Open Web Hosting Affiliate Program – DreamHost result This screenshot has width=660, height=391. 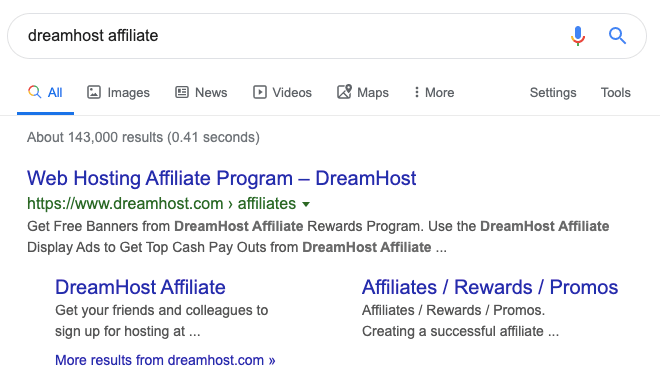tap(221, 178)
